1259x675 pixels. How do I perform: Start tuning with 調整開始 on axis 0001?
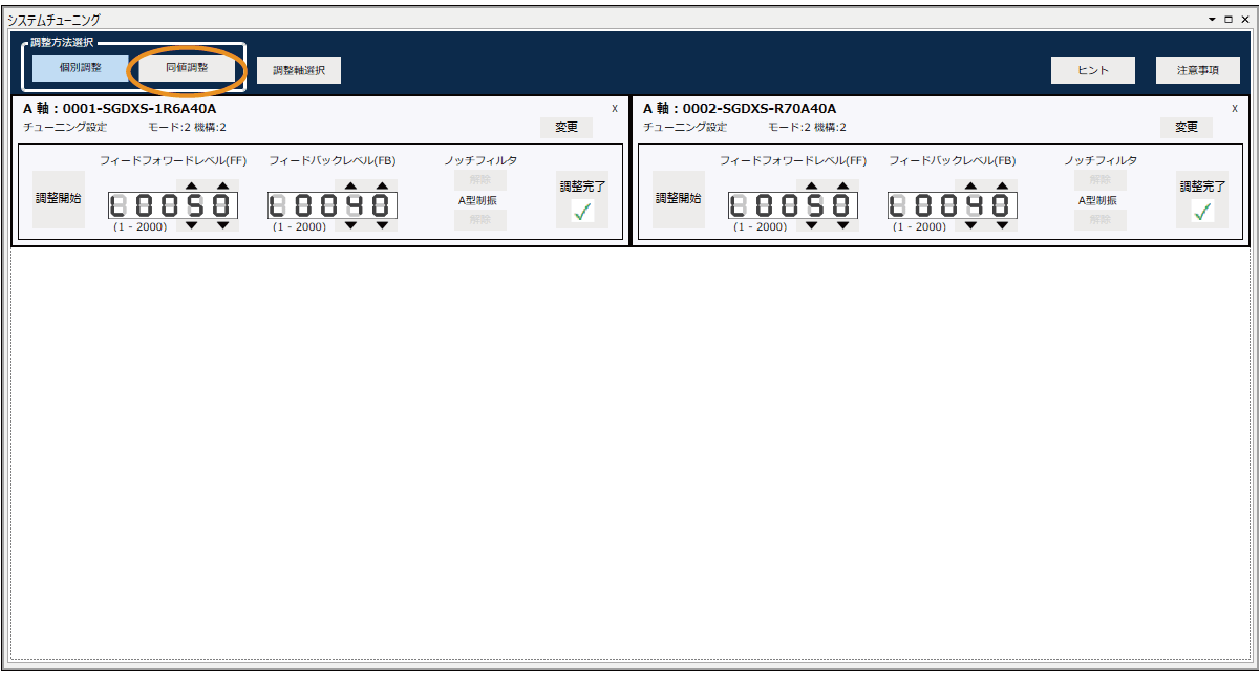click(58, 198)
